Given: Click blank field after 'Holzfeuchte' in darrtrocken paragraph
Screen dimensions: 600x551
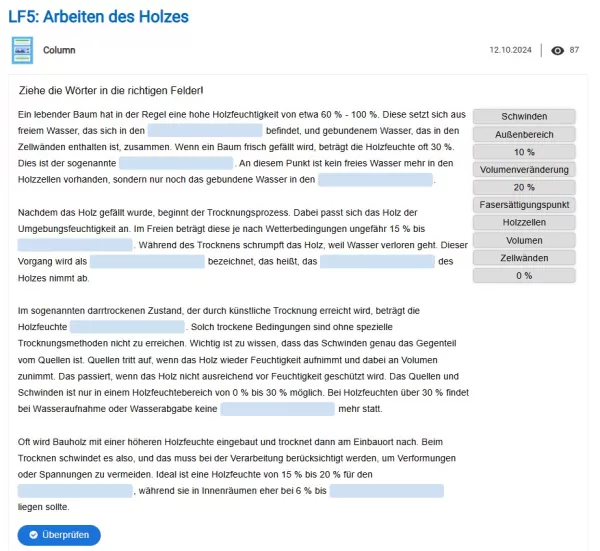Looking at the screenshot, I should pyautogui.click(x=127, y=327).
